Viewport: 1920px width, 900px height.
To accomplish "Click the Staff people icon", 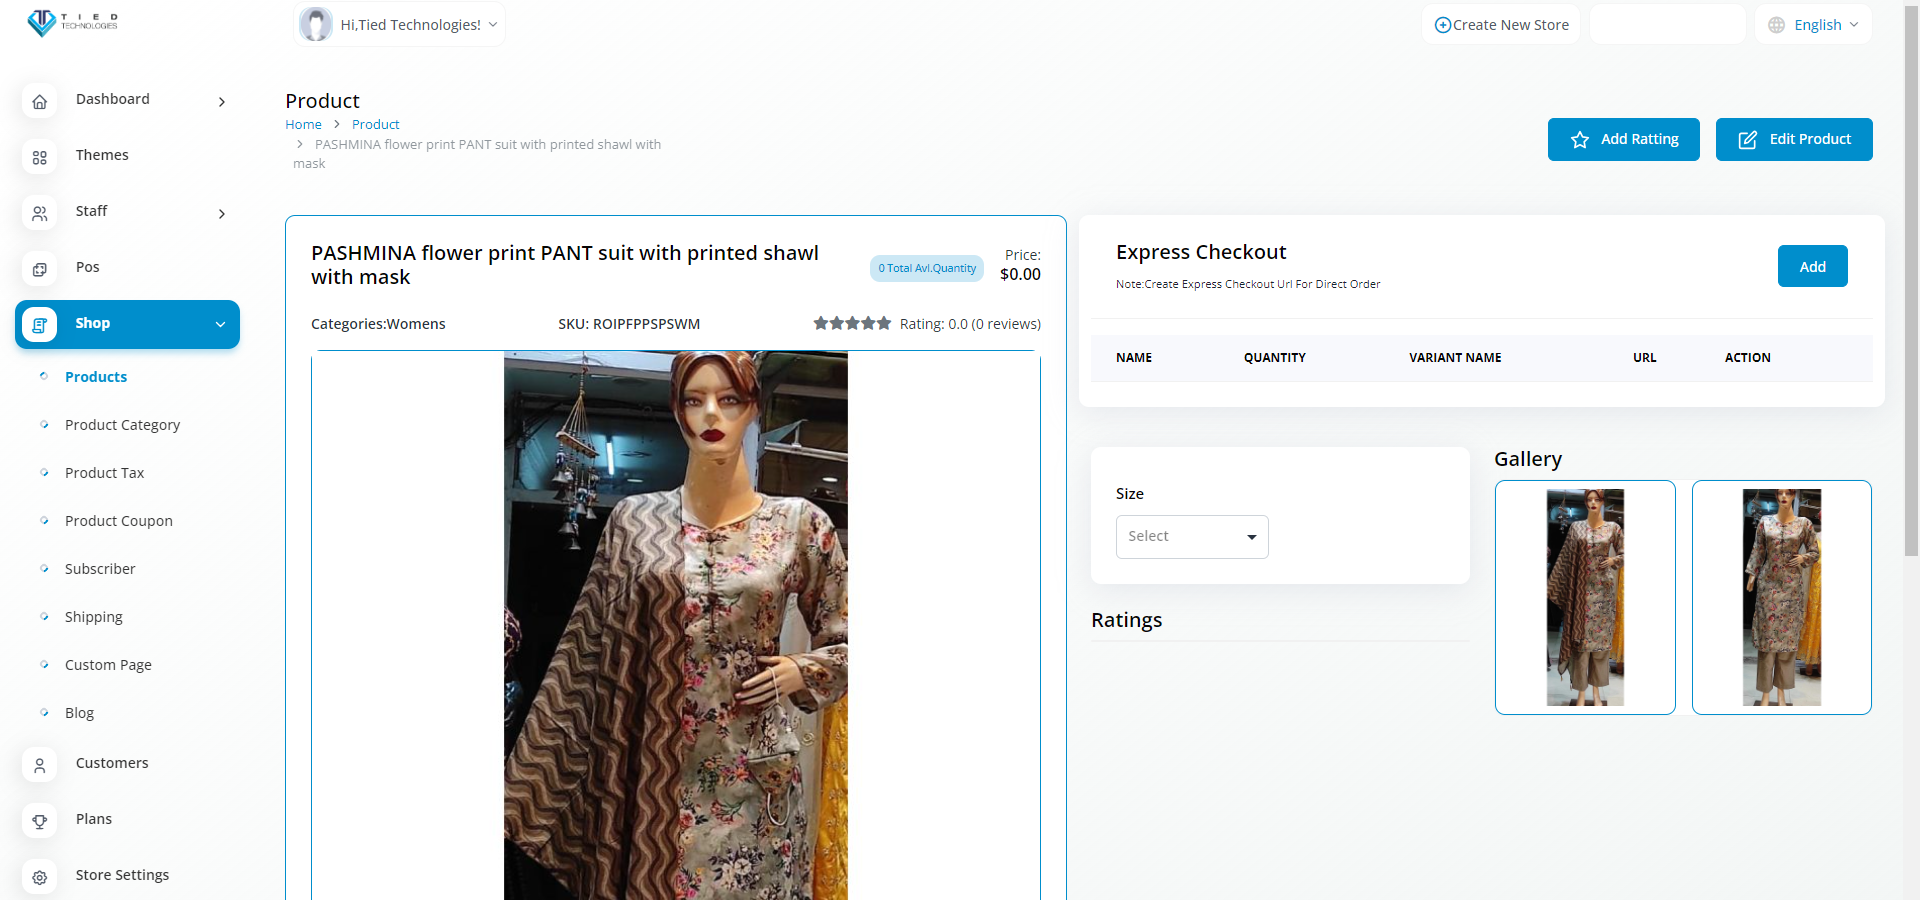I will coord(40,213).
